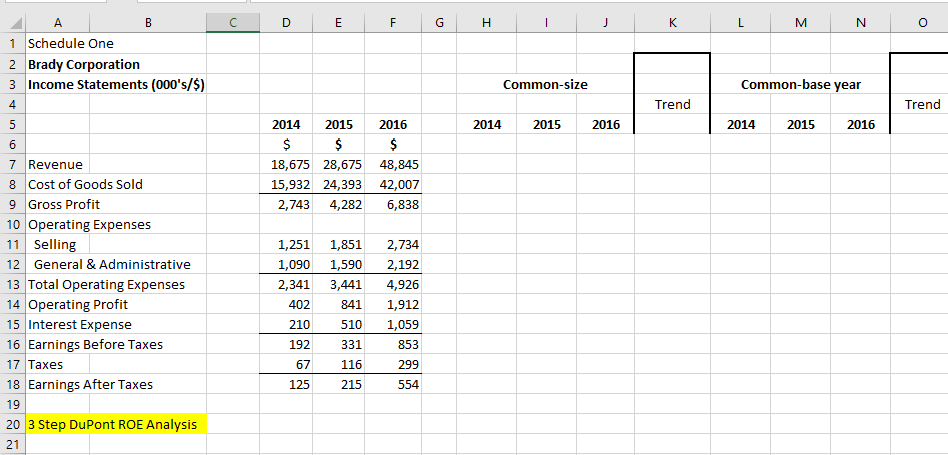Click the 'Selling' label cell
The image size is (948, 455).
(x=55, y=245)
